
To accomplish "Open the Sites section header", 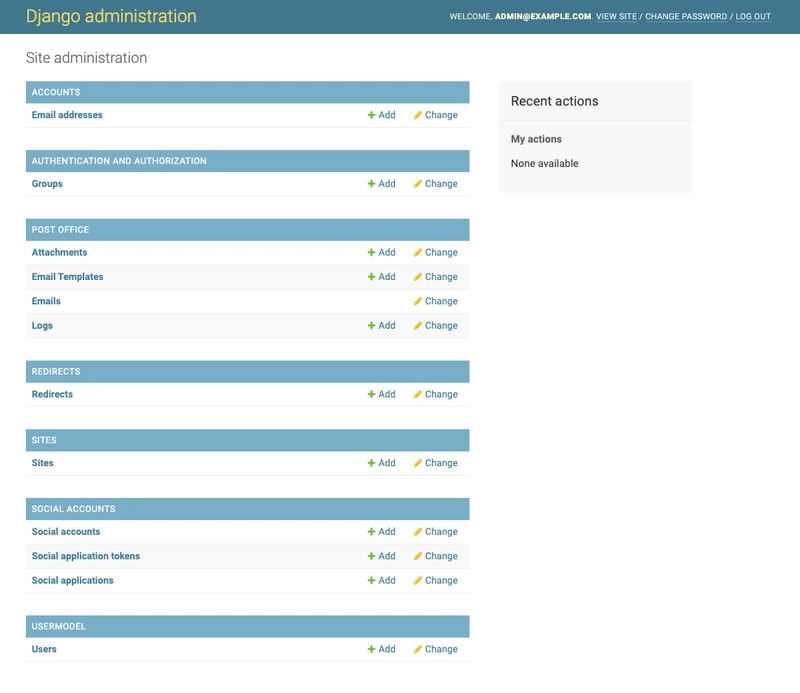I will (x=44, y=440).
